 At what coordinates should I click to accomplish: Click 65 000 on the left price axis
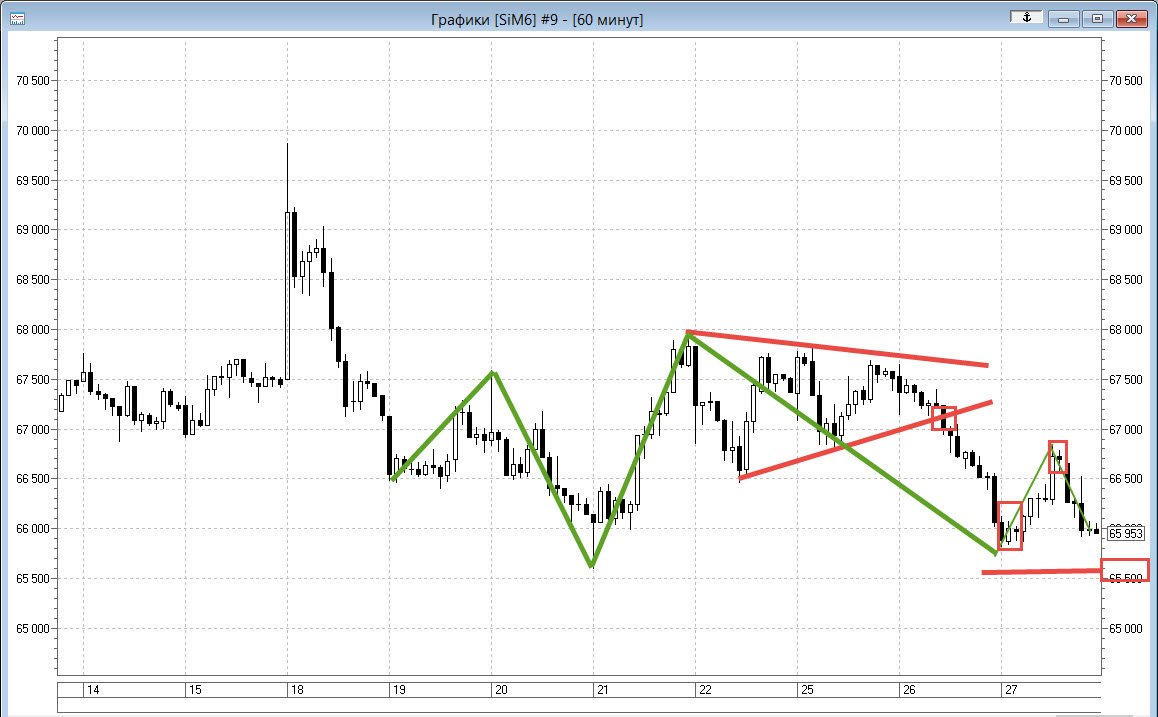coord(33,628)
